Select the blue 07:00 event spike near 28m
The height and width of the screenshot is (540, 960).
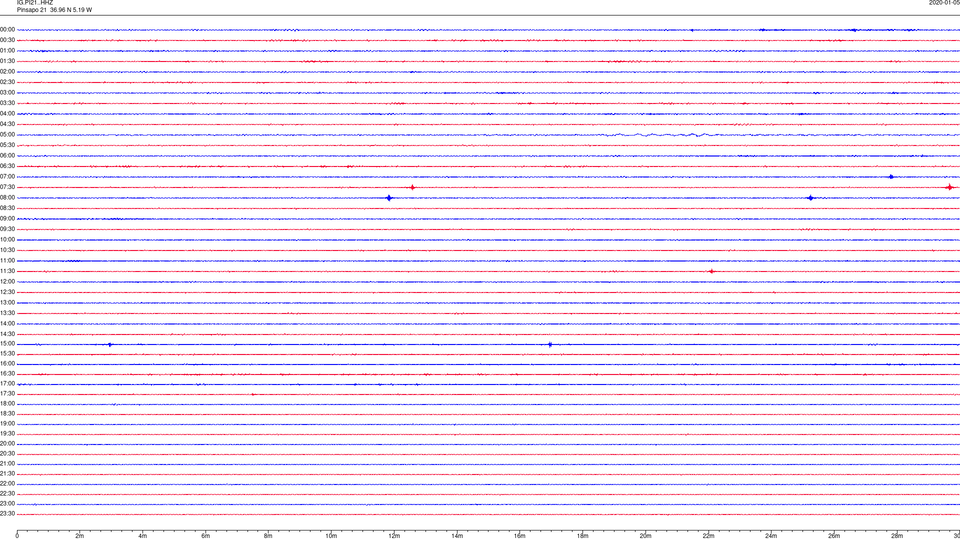[891, 177]
